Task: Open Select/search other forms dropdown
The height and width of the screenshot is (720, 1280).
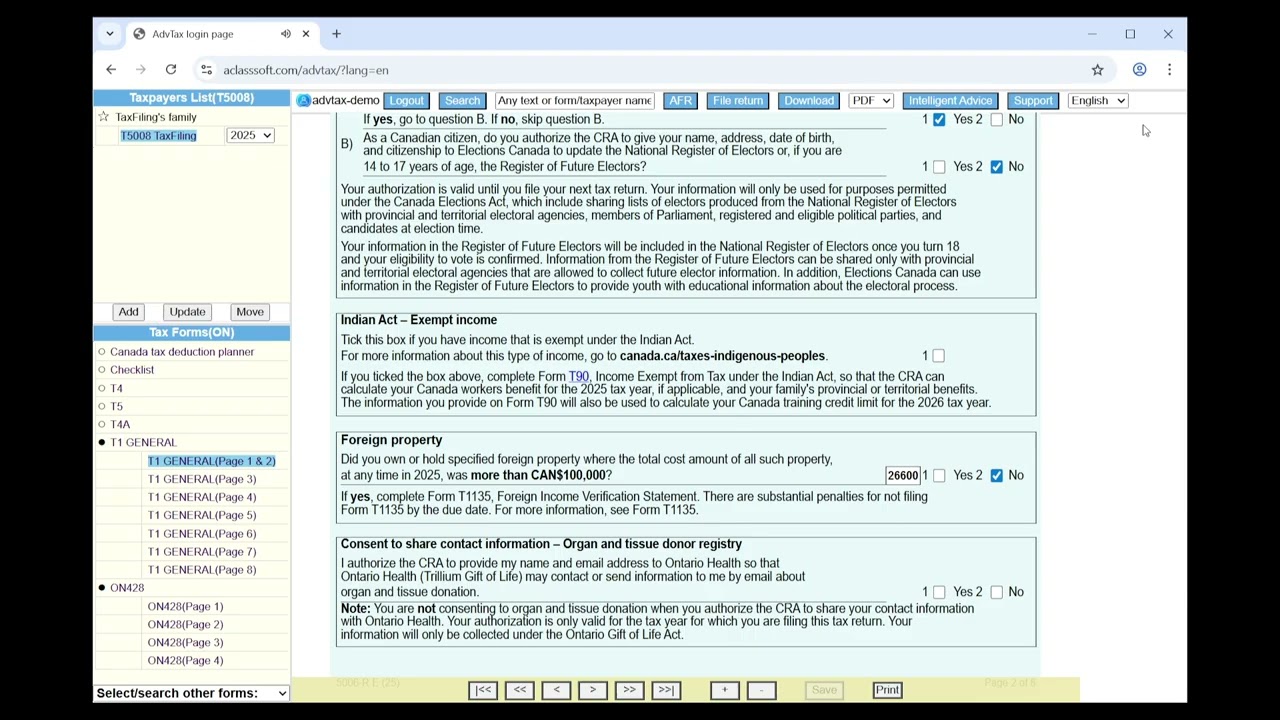Action: tap(192, 693)
